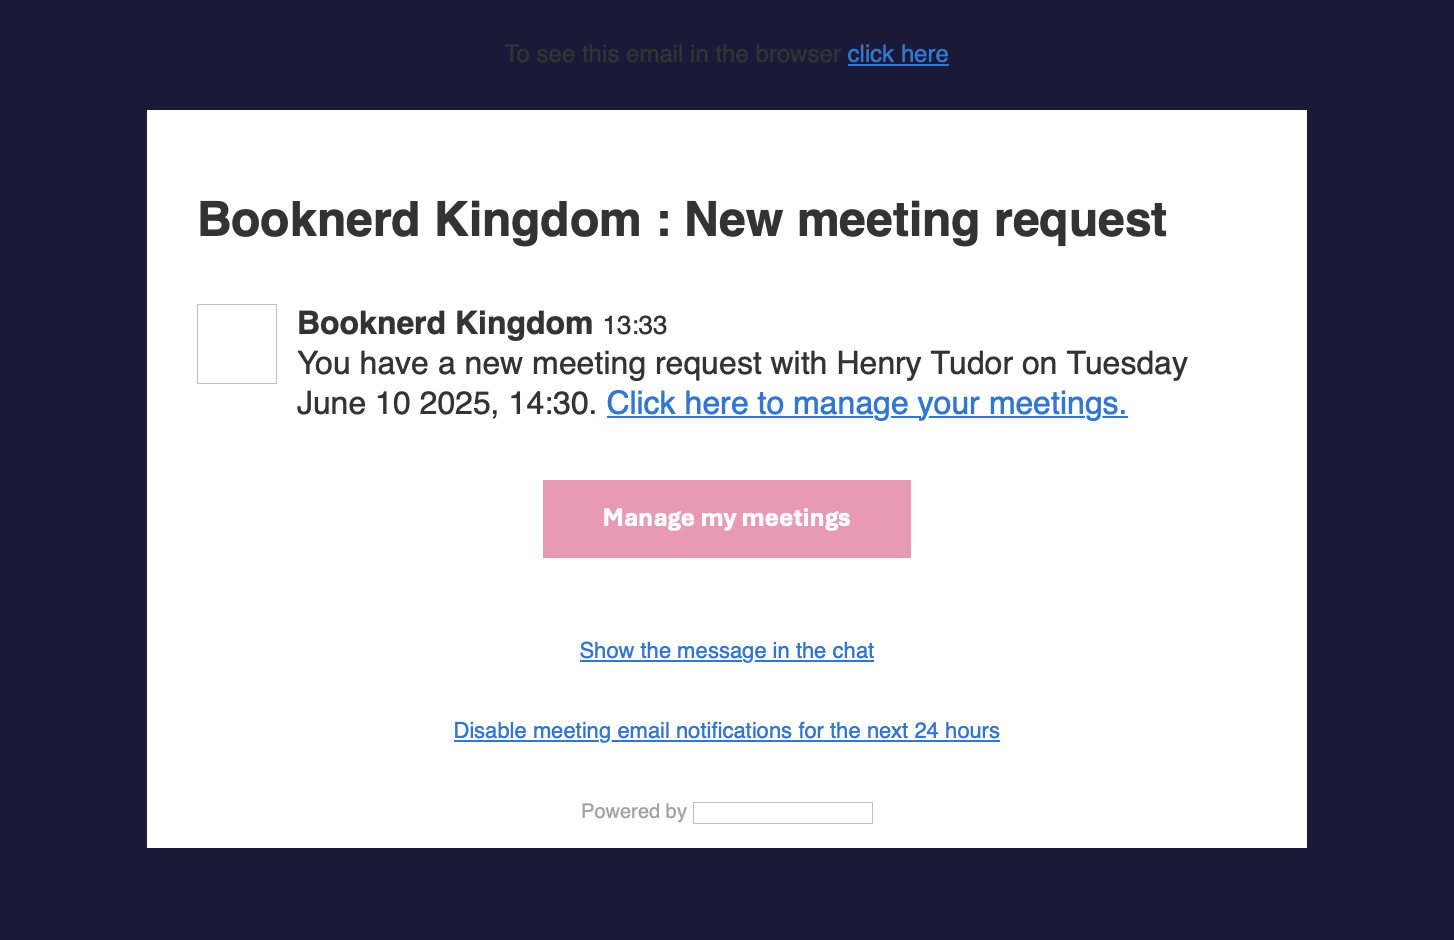Click "To see this email in the browser" text
The width and height of the screenshot is (1454, 940).
[672, 54]
